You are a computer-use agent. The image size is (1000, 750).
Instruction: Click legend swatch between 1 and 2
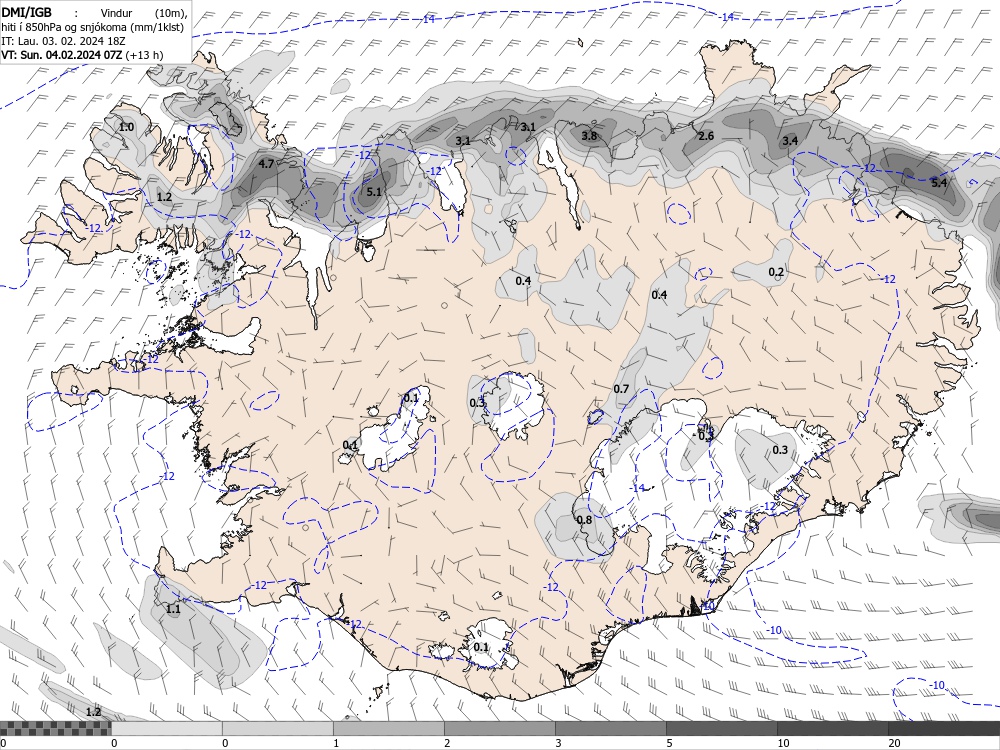[389, 728]
